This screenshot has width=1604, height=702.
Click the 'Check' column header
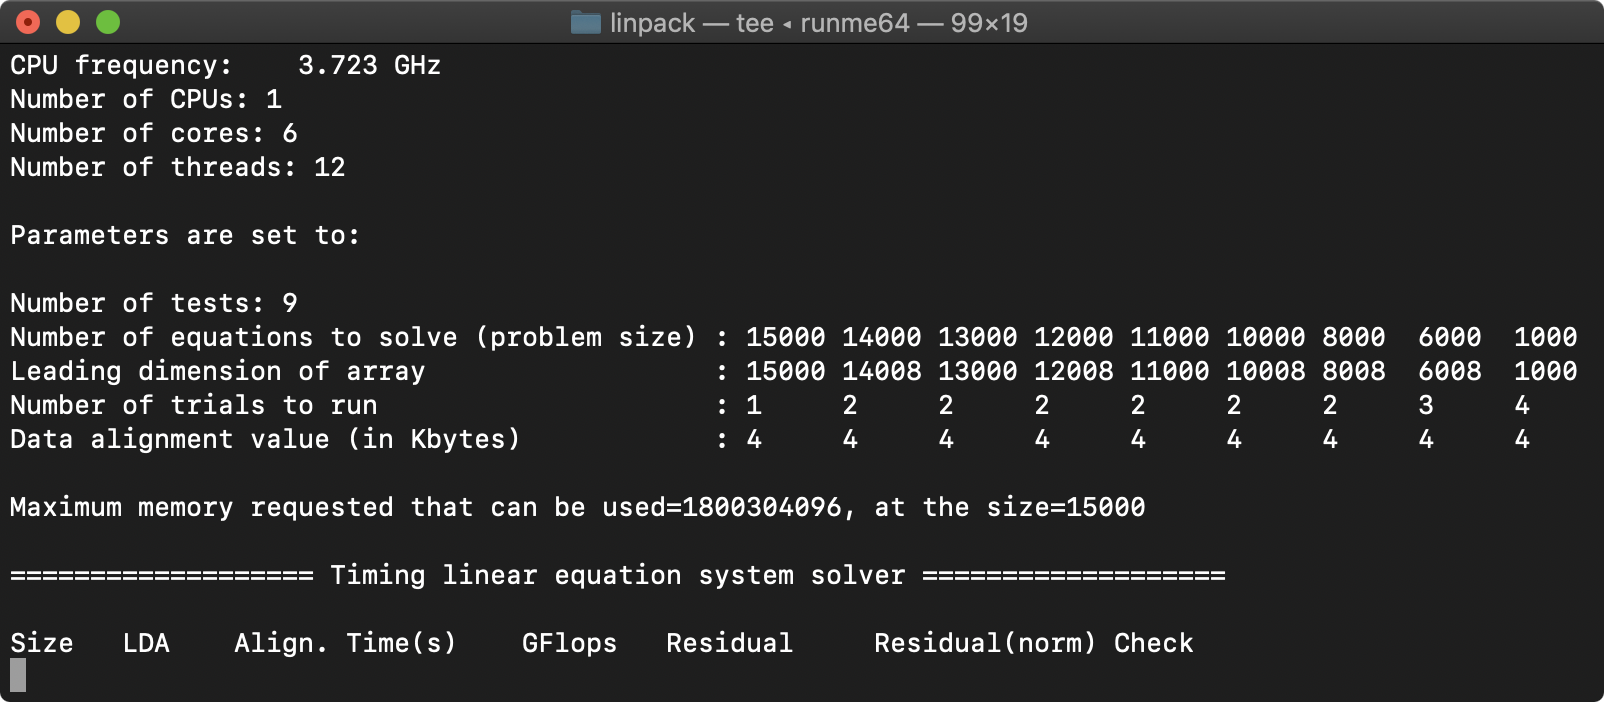click(1154, 643)
